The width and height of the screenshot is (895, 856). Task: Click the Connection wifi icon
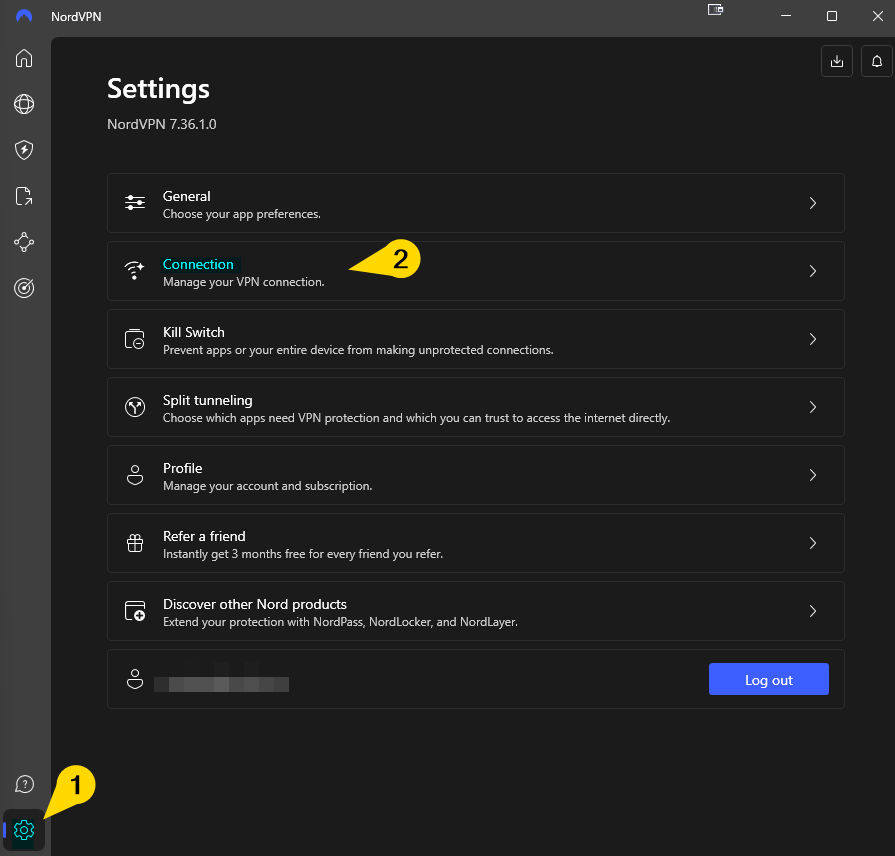(135, 270)
